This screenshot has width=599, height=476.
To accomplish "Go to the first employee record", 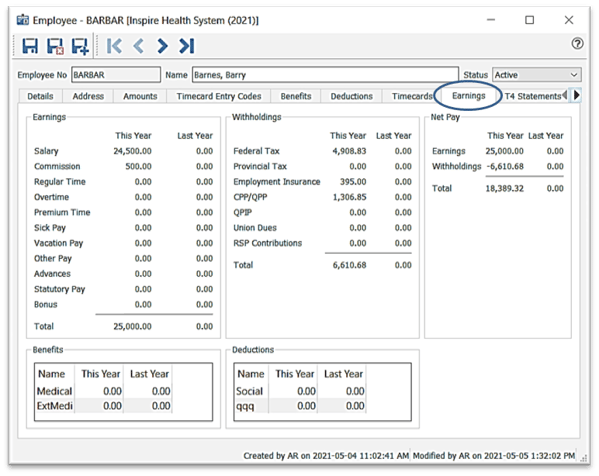I will coord(114,46).
